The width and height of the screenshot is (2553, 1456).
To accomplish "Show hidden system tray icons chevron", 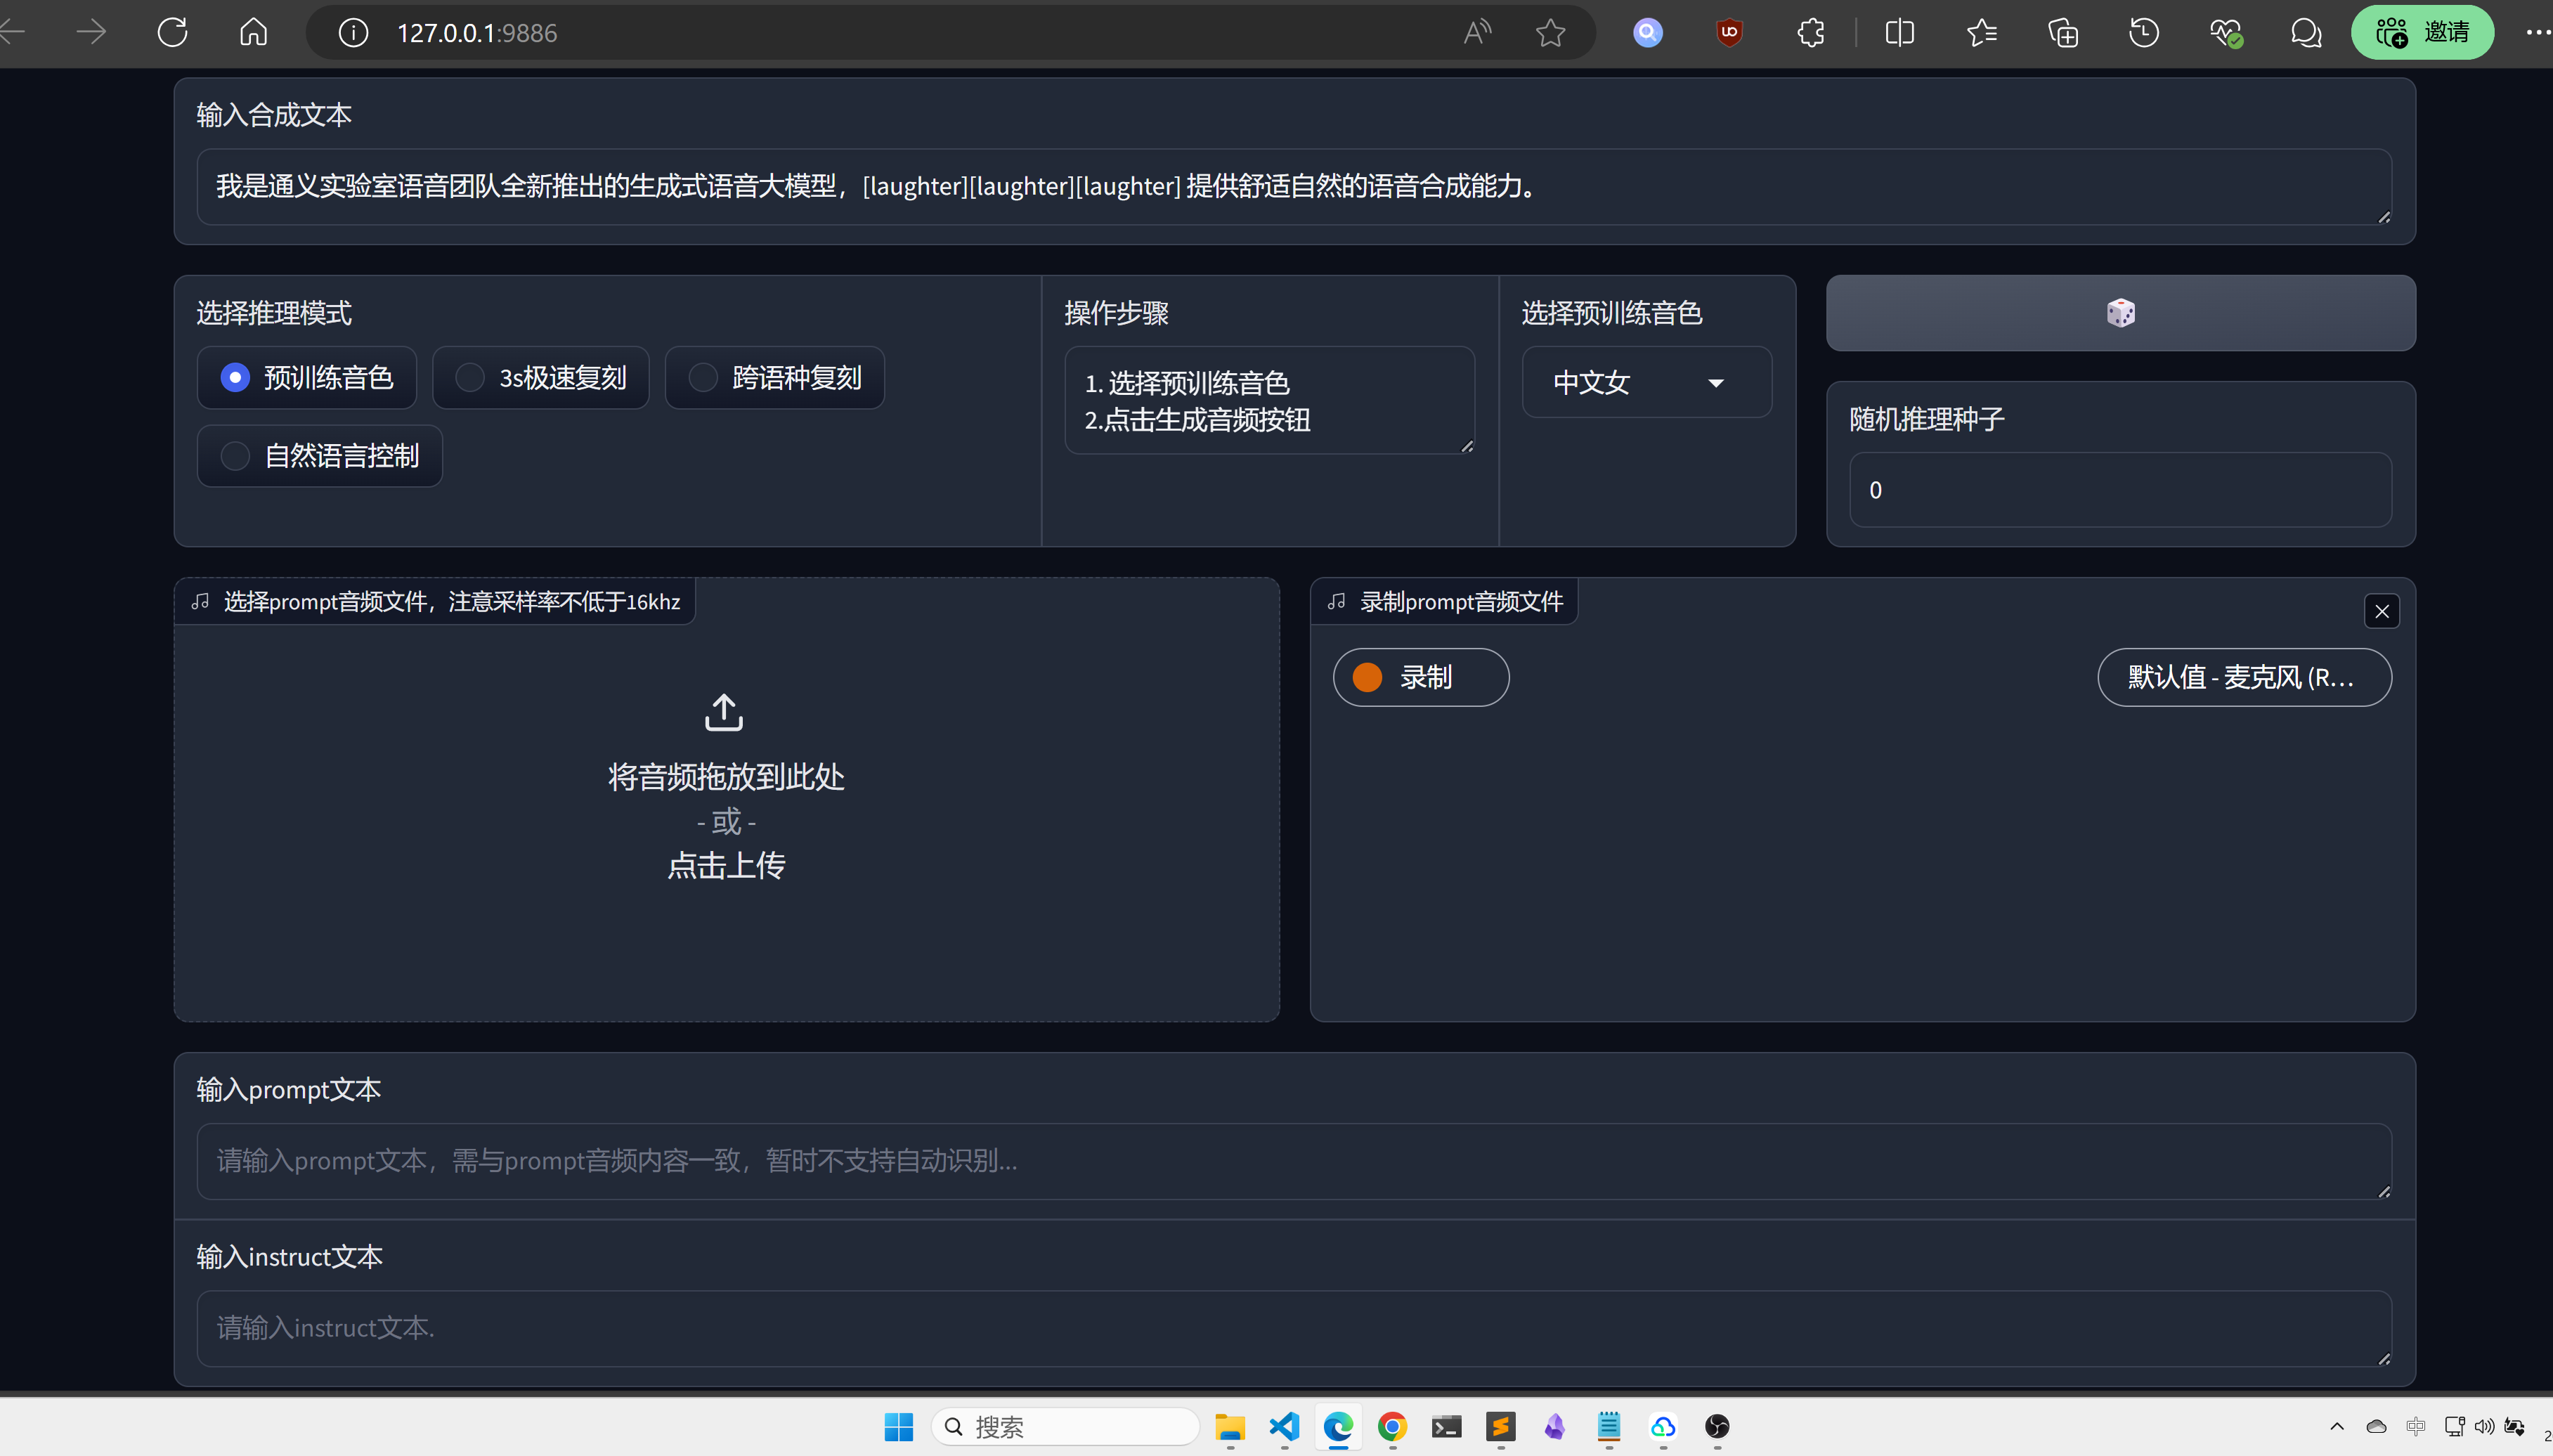I will [2337, 1426].
